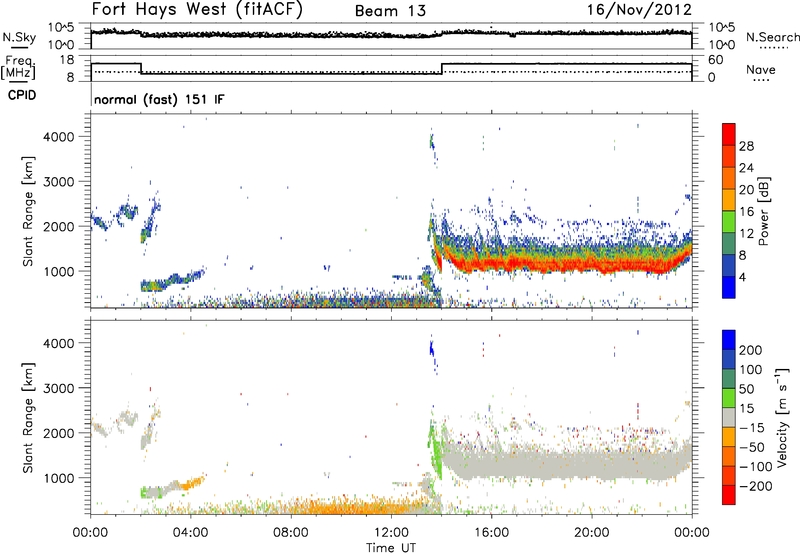Click the 'Fort Hays West (fitACF)' title
Image resolution: width=800 pixels, height=554 pixels.
click(x=197, y=9)
